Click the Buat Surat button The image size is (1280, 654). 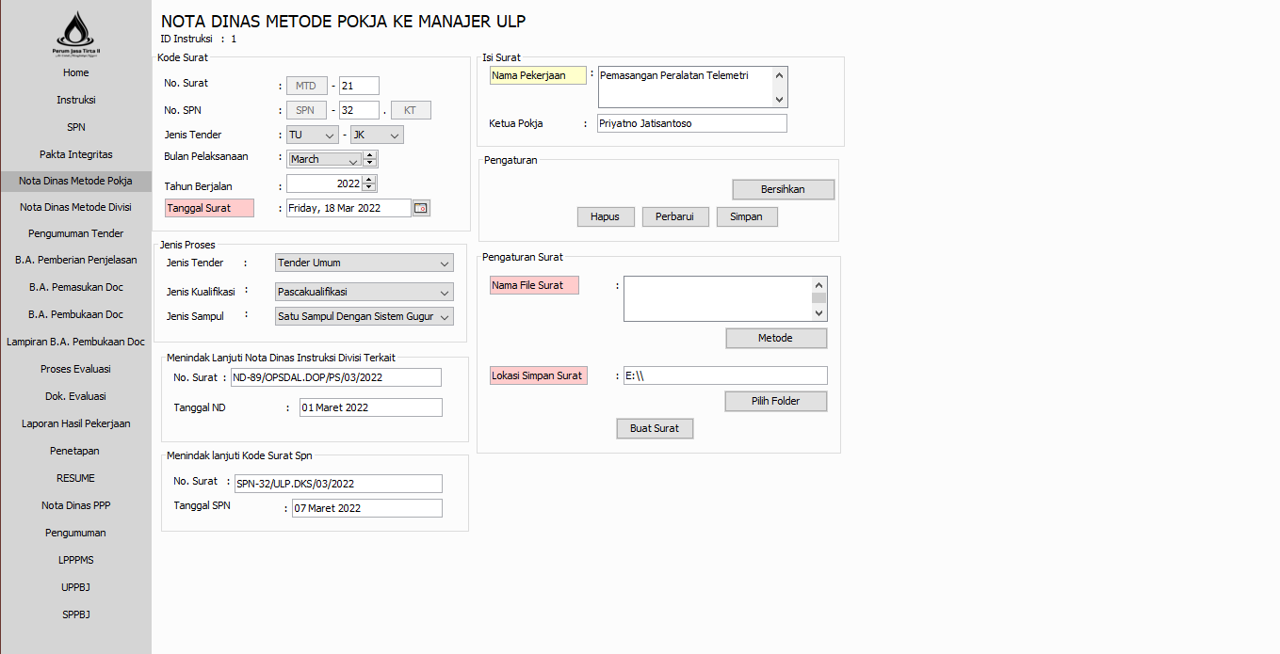(654, 428)
